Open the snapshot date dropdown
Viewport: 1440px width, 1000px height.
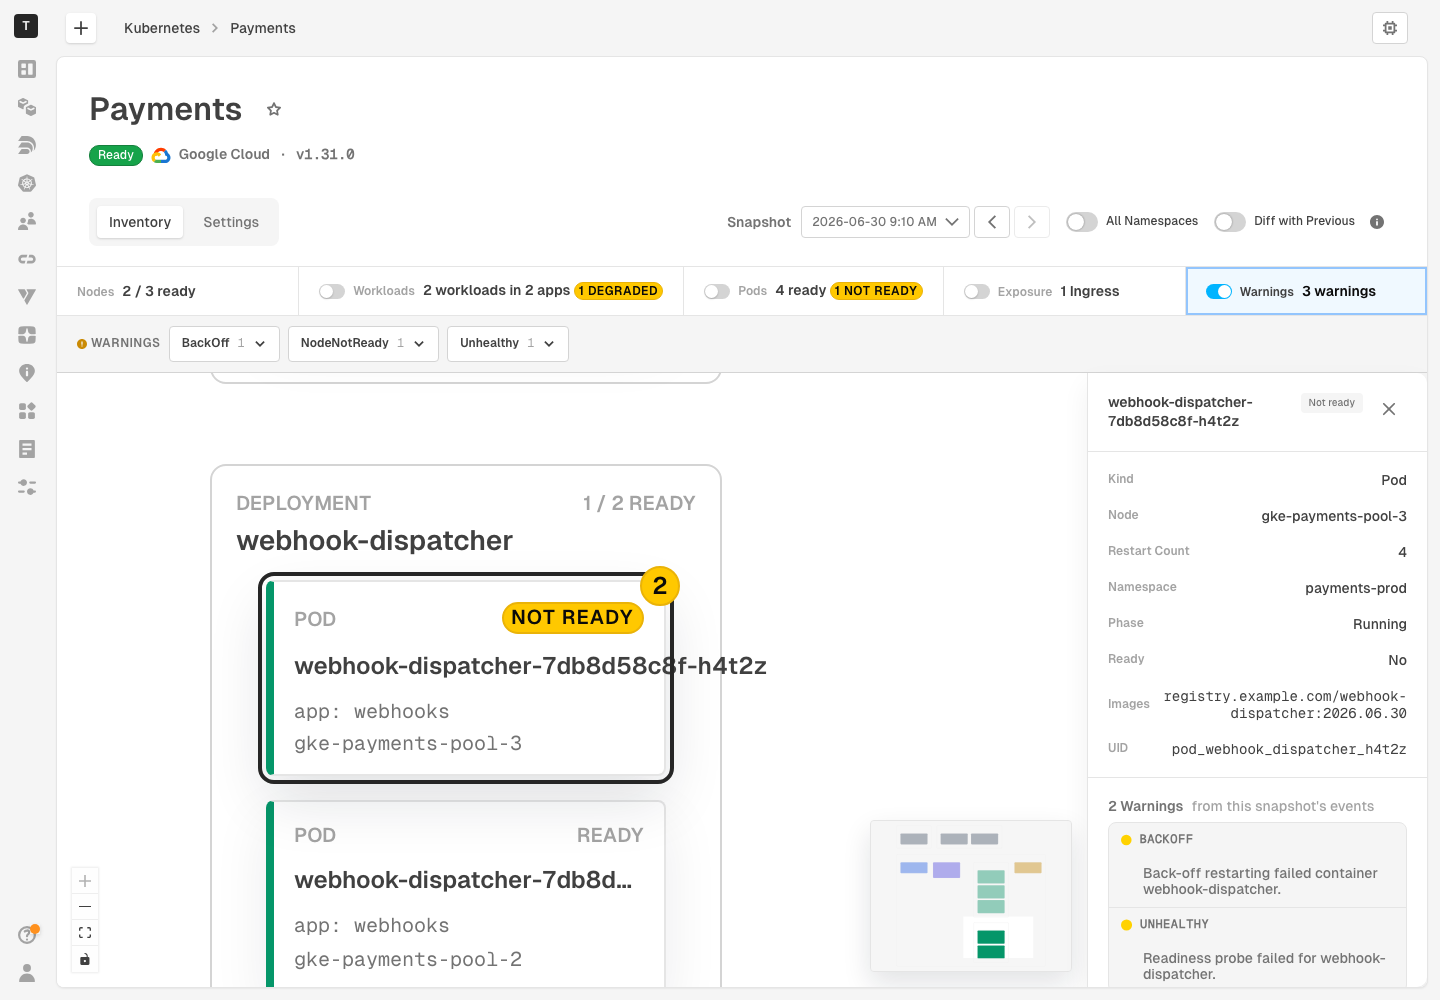point(885,222)
